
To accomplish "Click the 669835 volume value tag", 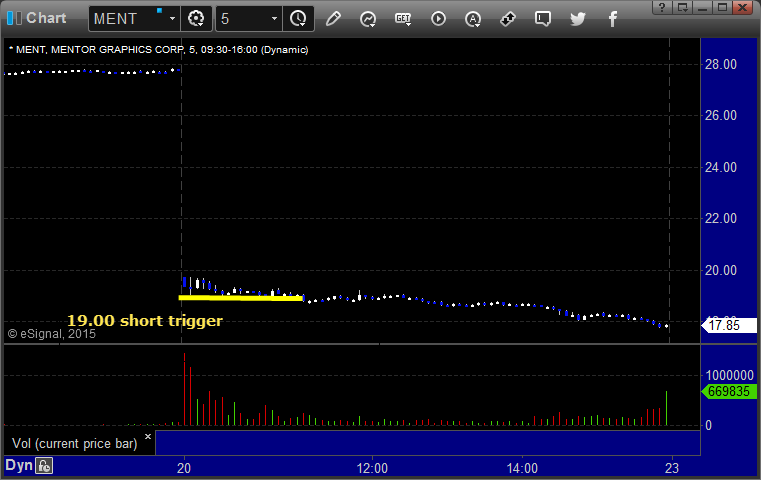I will click(x=729, y=391).
